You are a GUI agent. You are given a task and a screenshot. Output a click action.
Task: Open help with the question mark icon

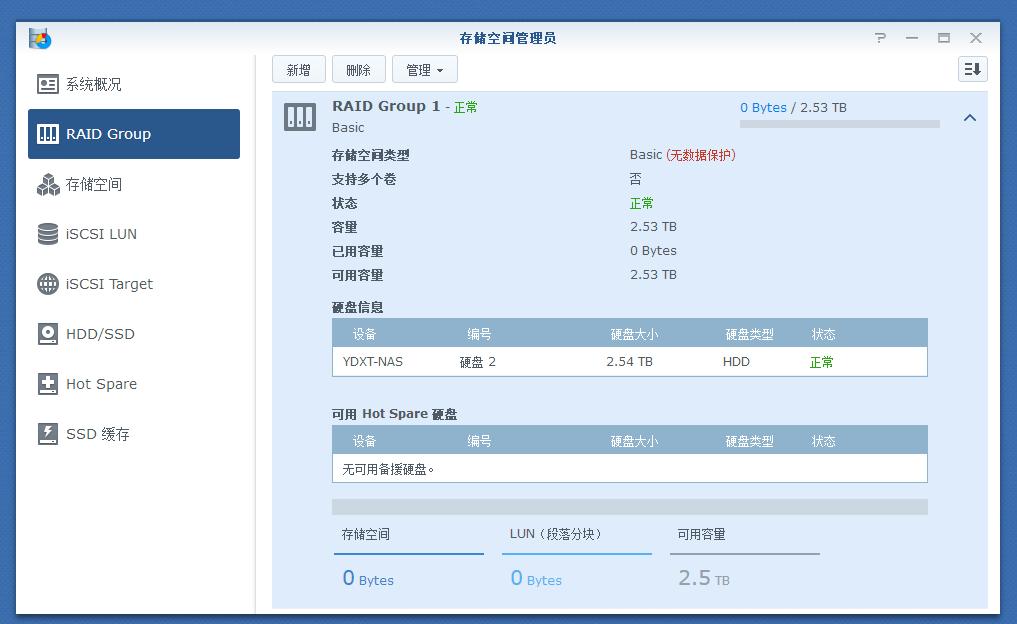click(x=880, y=38)
